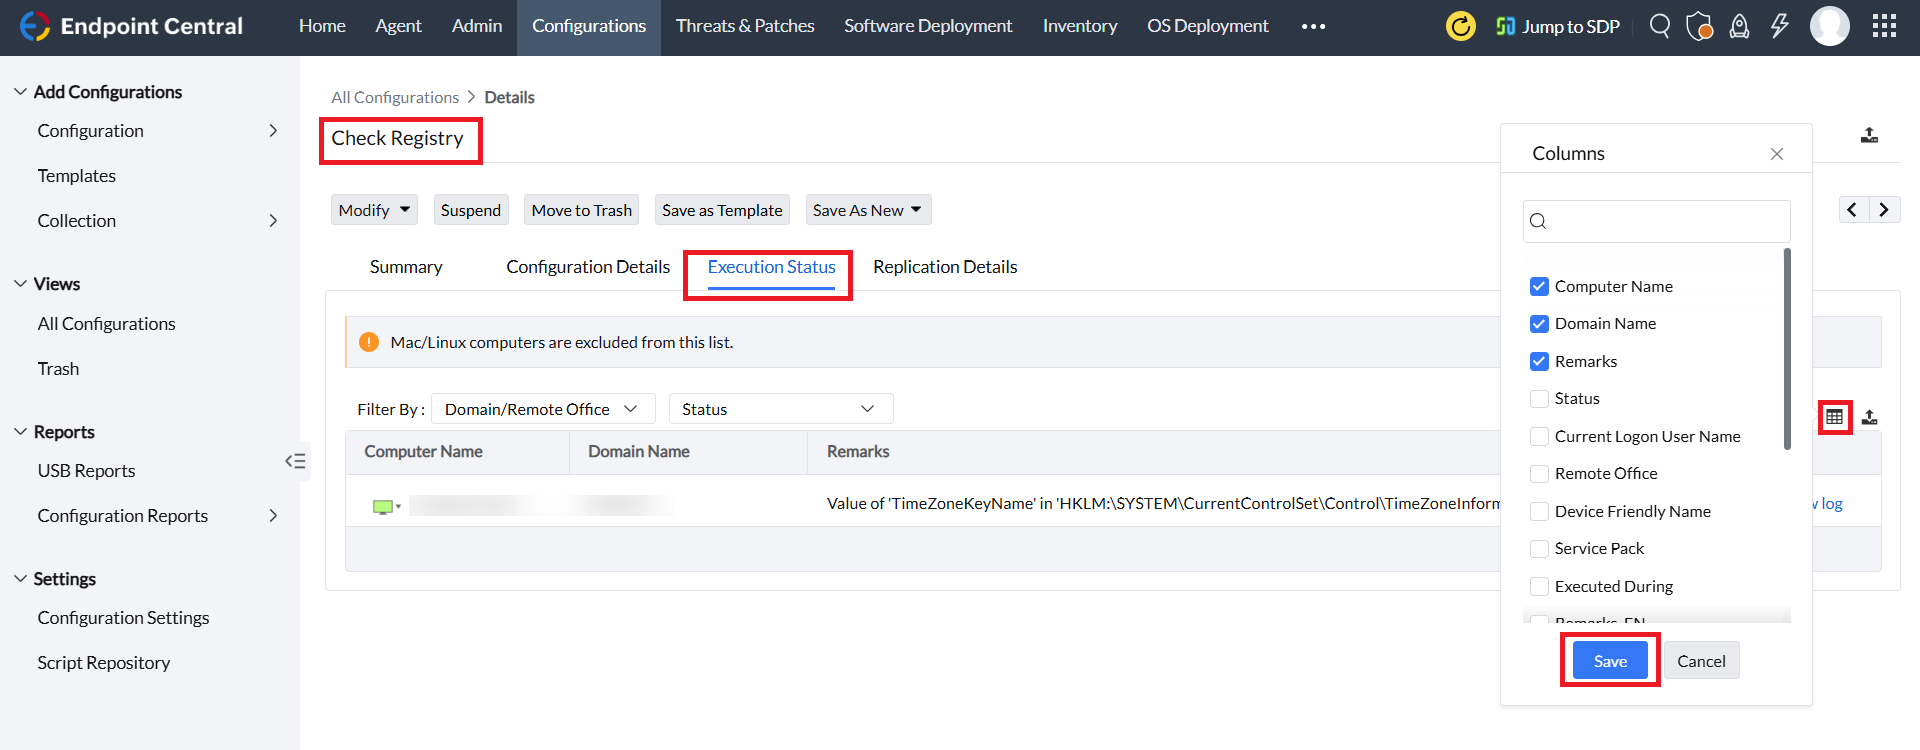
Task: Open the Status filter dropdown
Action: coord(780,409)
